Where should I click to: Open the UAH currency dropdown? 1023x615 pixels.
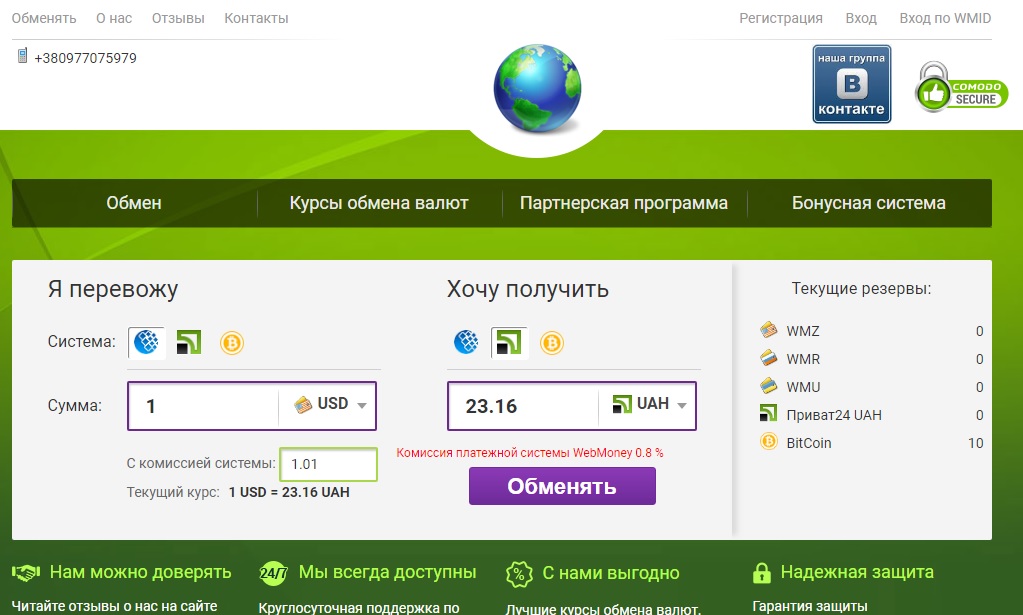click(650, 405)
